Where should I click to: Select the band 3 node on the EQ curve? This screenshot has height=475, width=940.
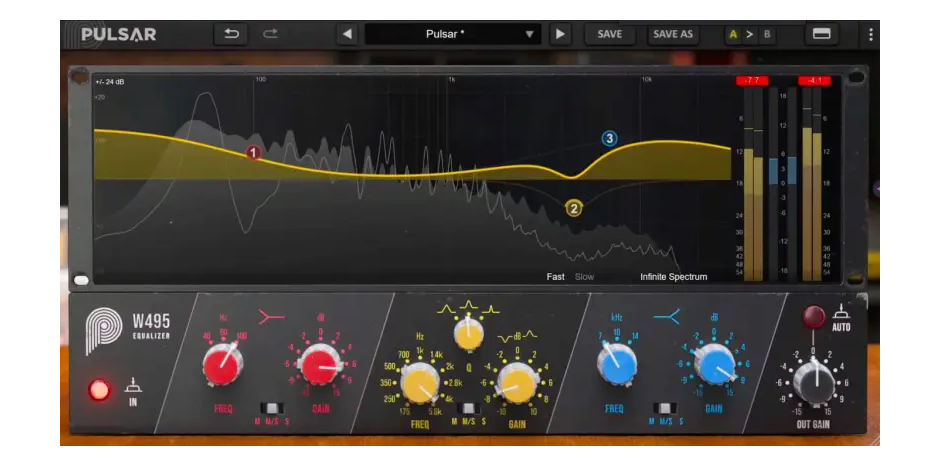tap(609, 139)
